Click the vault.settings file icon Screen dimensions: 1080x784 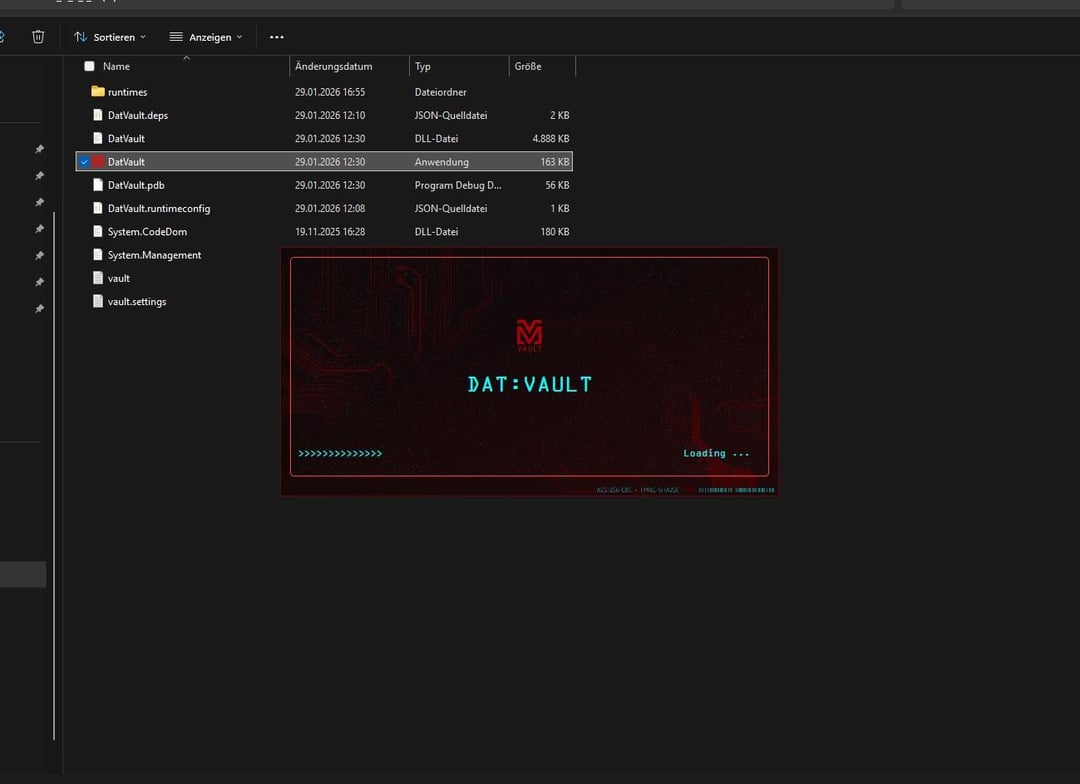98,301
